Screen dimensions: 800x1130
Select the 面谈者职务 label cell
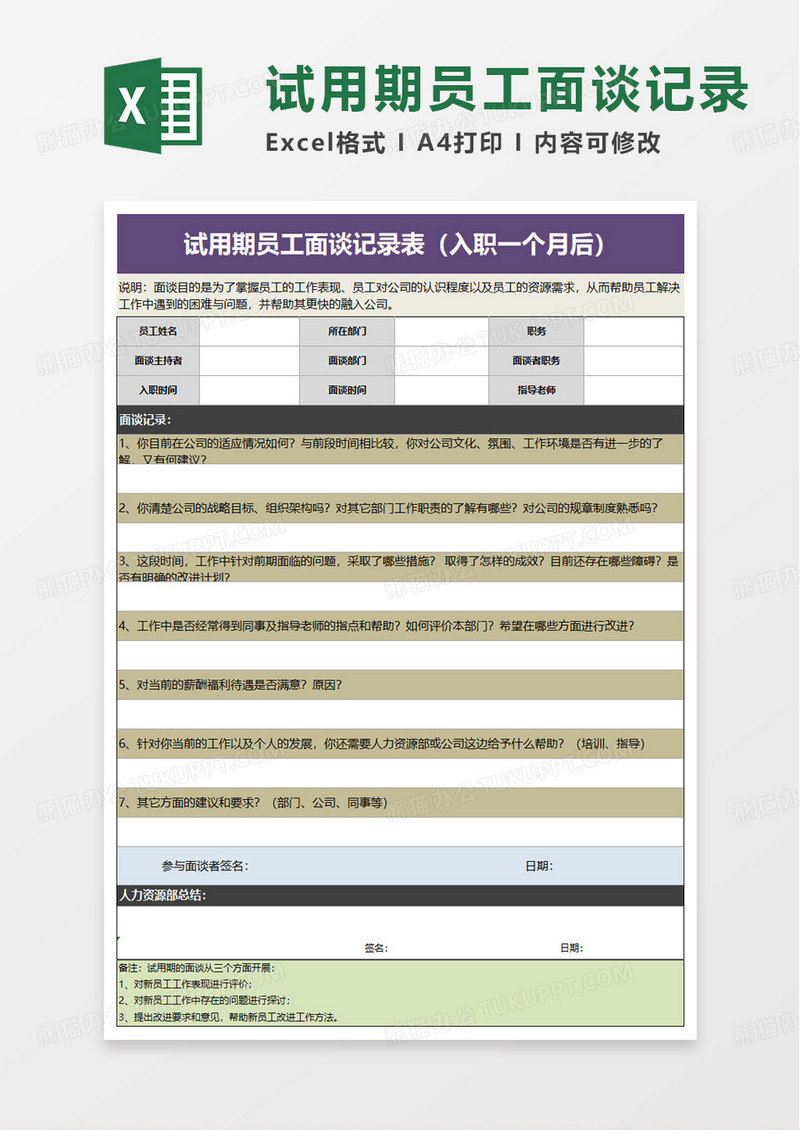[x=536, y=361]
